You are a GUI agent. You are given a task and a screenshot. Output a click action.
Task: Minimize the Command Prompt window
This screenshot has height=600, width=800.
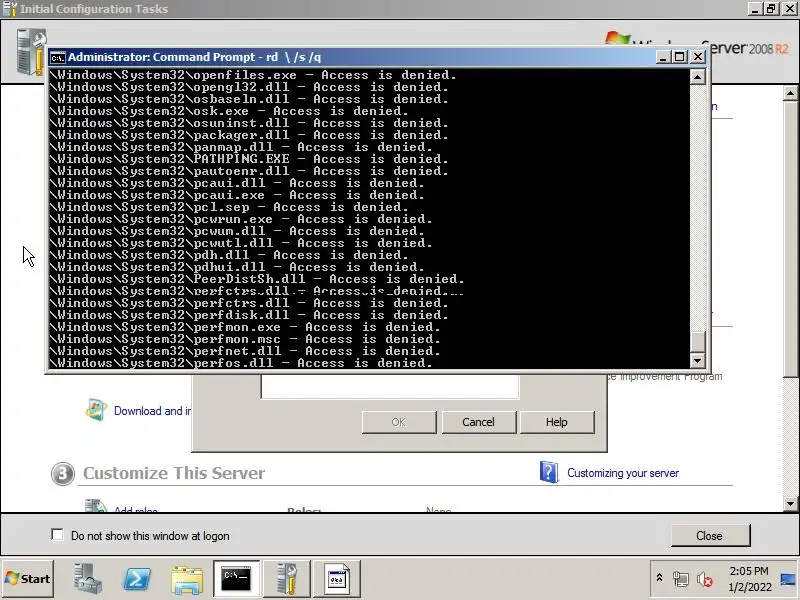coord(663,57)
